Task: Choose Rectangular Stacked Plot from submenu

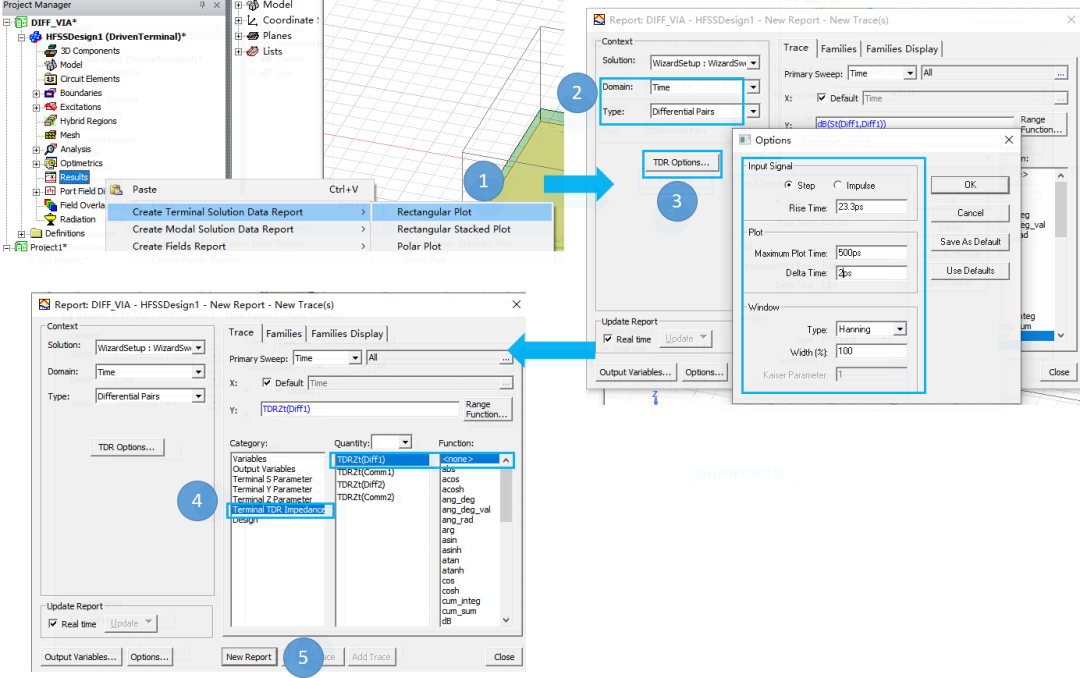Action: coord(454,229)
